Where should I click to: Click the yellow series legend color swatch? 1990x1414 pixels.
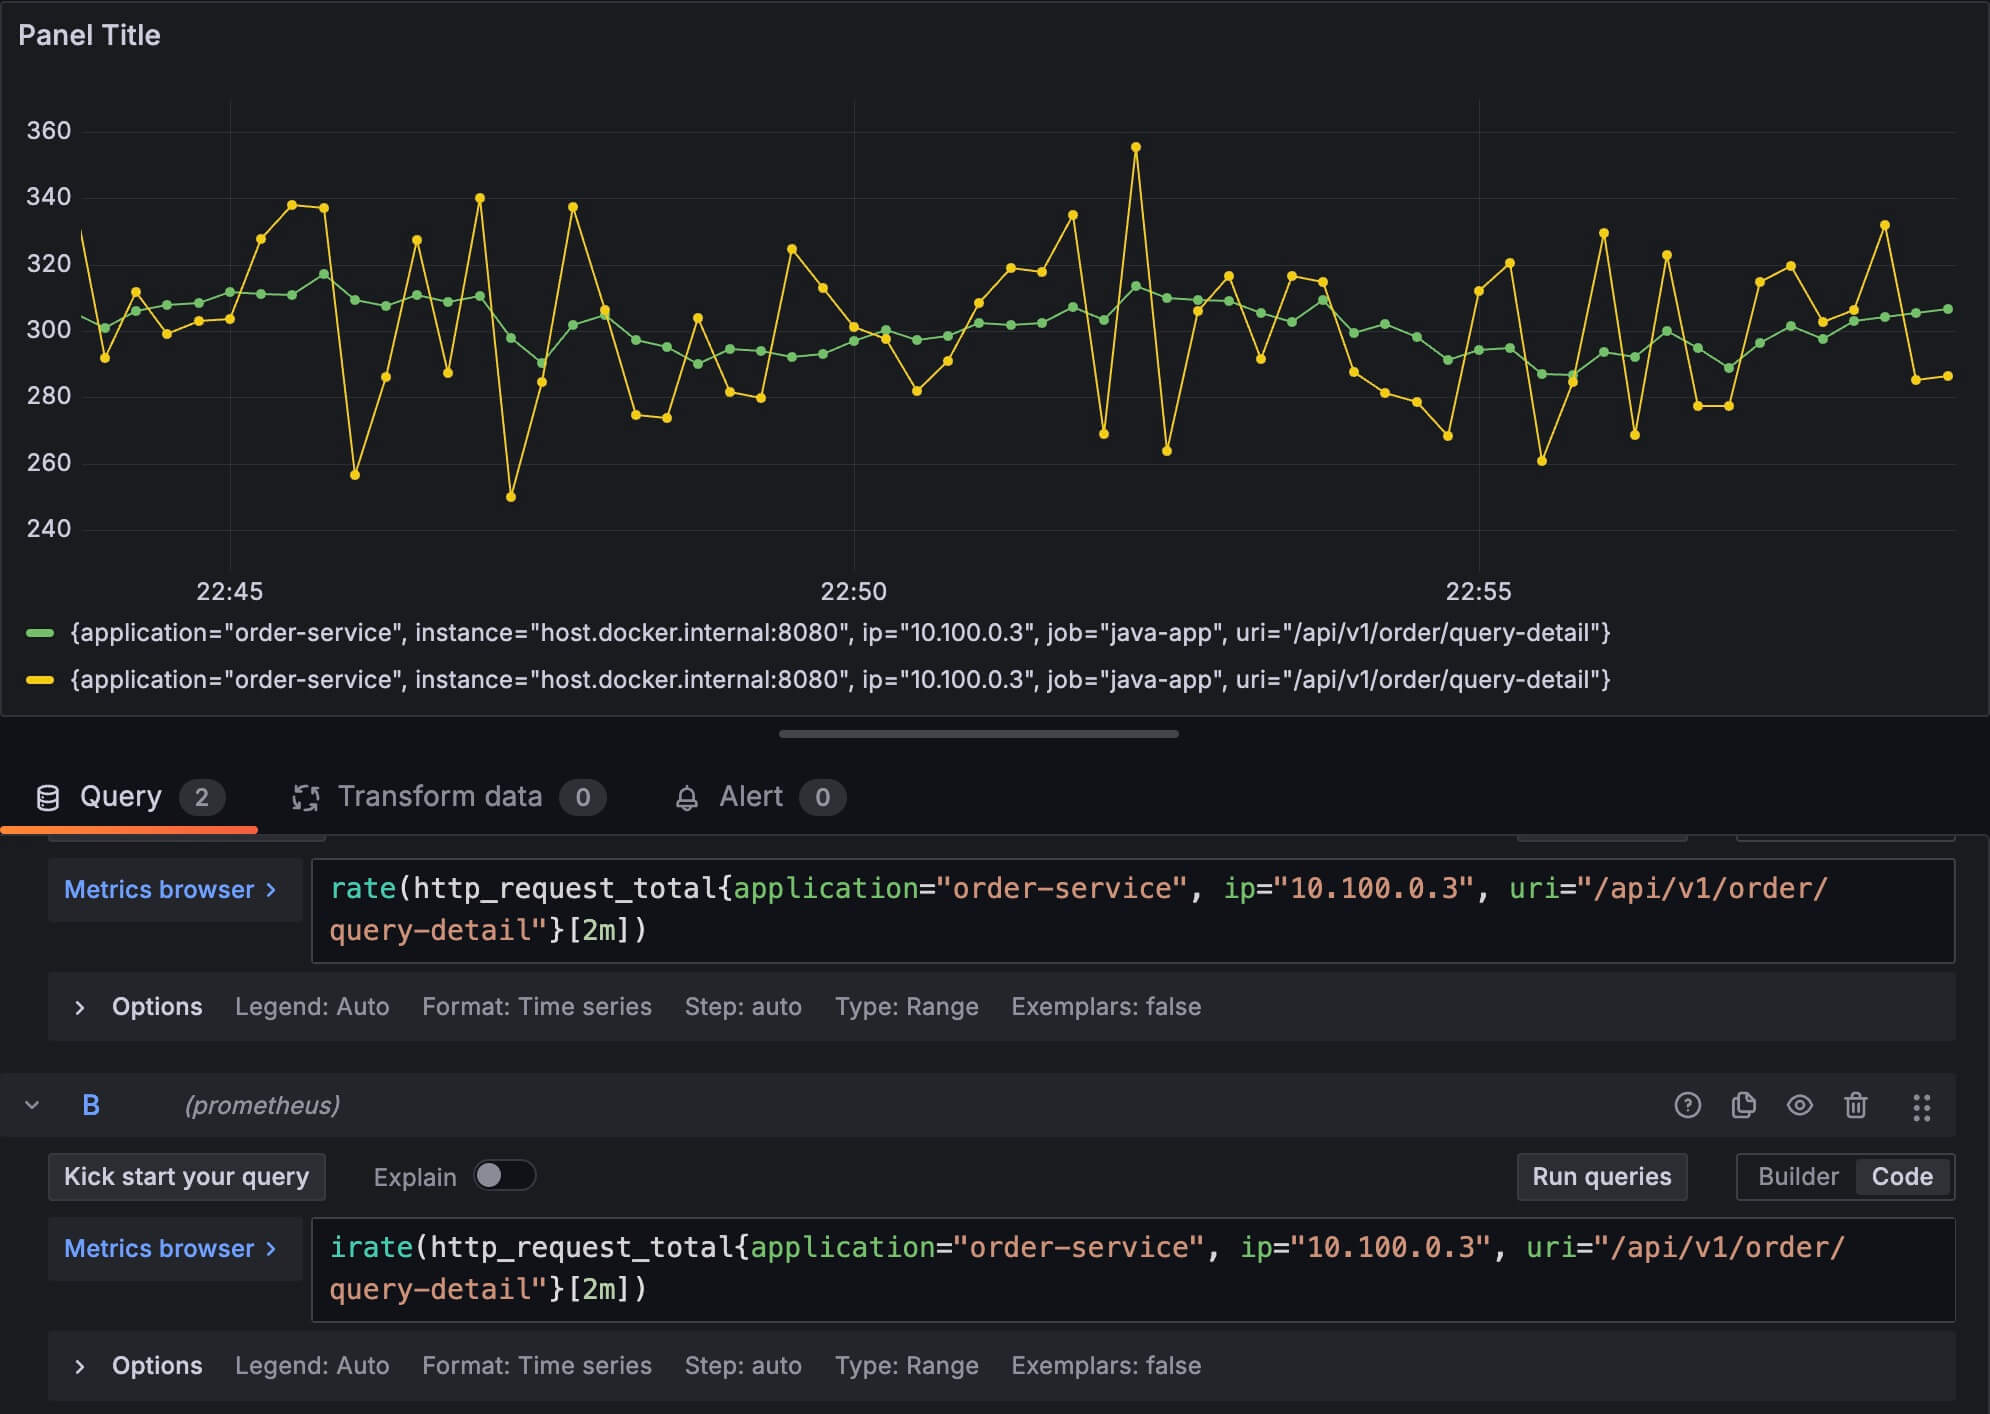point(40,680)
